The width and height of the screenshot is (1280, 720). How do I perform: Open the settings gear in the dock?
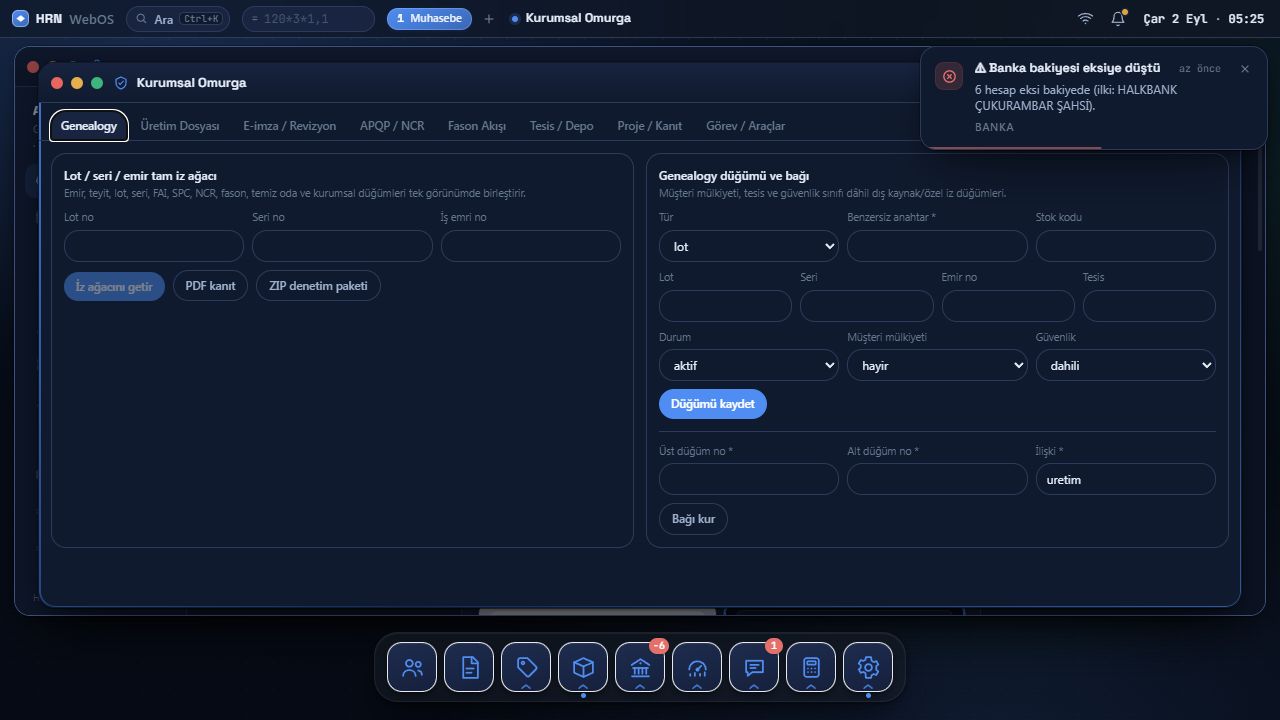tap(868, 667)
